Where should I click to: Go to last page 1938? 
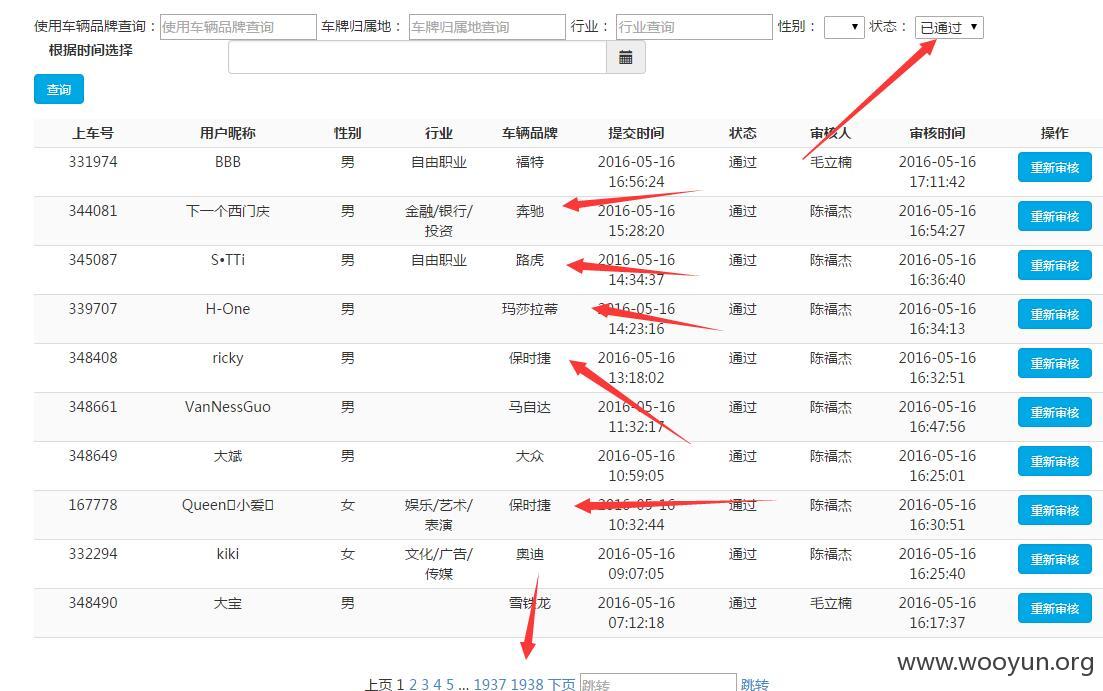[x=527, y=684]
